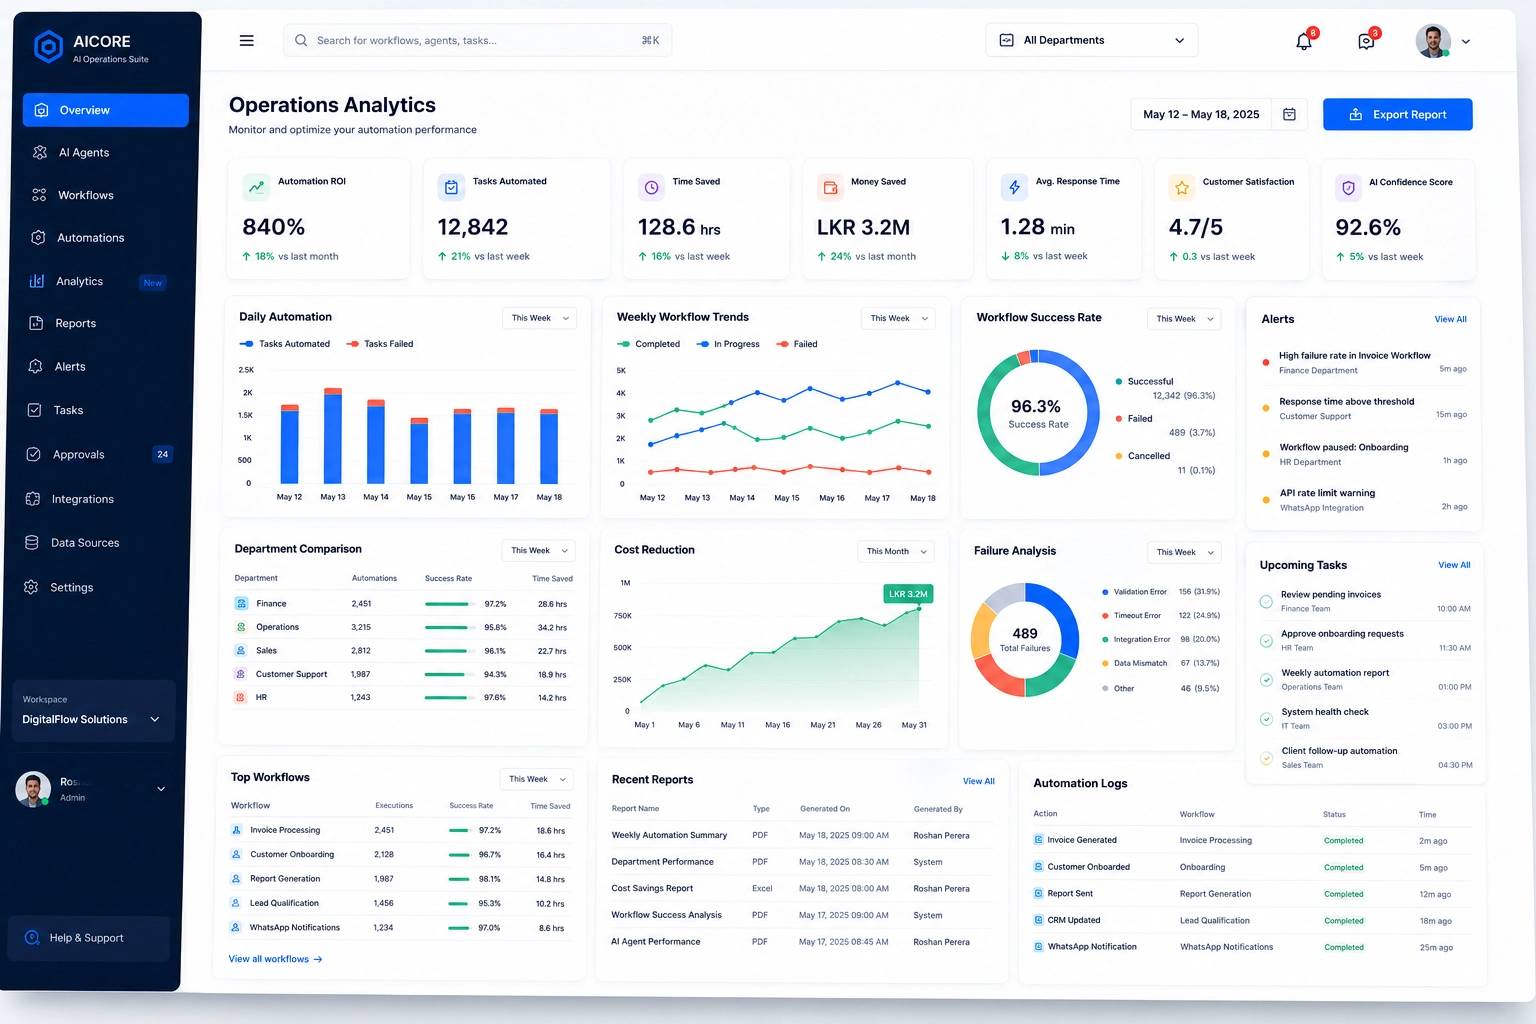1536x1024 pixels.
Task: Click the May 12 – May 18, 2025 date range
Action: tap(1201, 115)
